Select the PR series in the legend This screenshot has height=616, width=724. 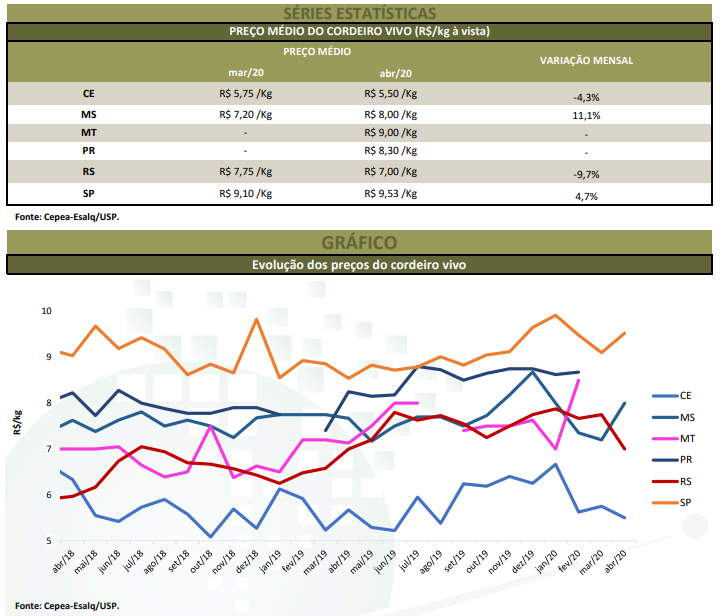point(663,459)
